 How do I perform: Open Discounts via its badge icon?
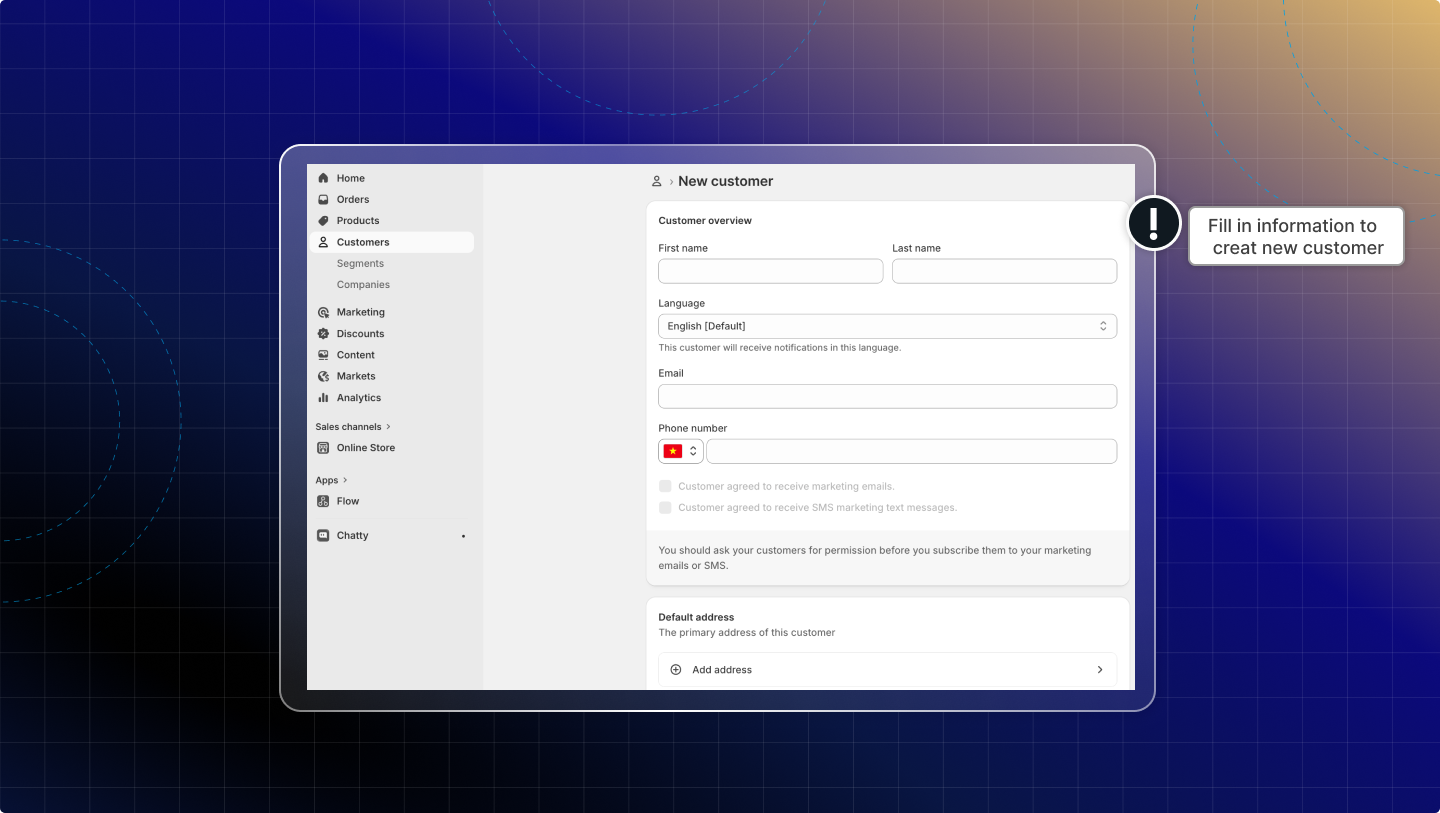click(323, 334)
